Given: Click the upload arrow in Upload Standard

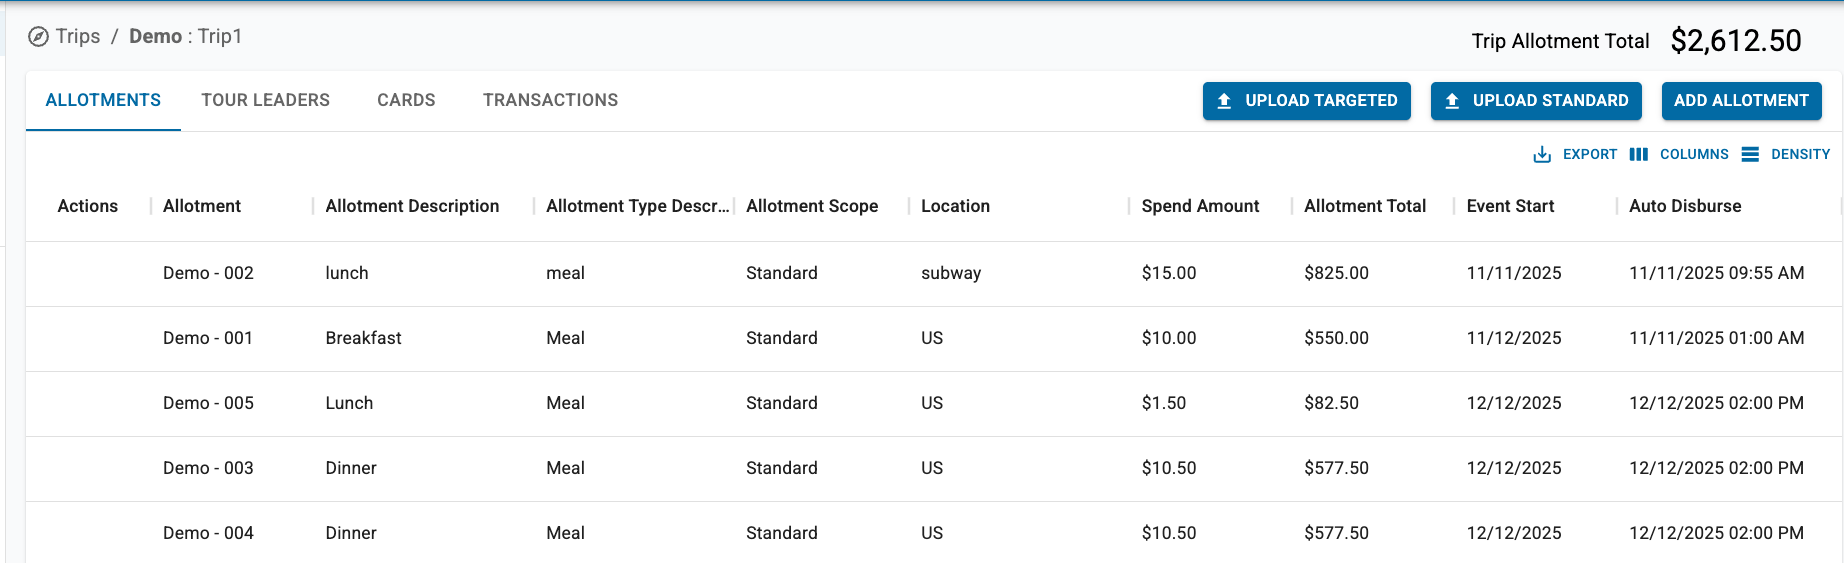Looking at the screenshot, I should [x=1452, y=101].
